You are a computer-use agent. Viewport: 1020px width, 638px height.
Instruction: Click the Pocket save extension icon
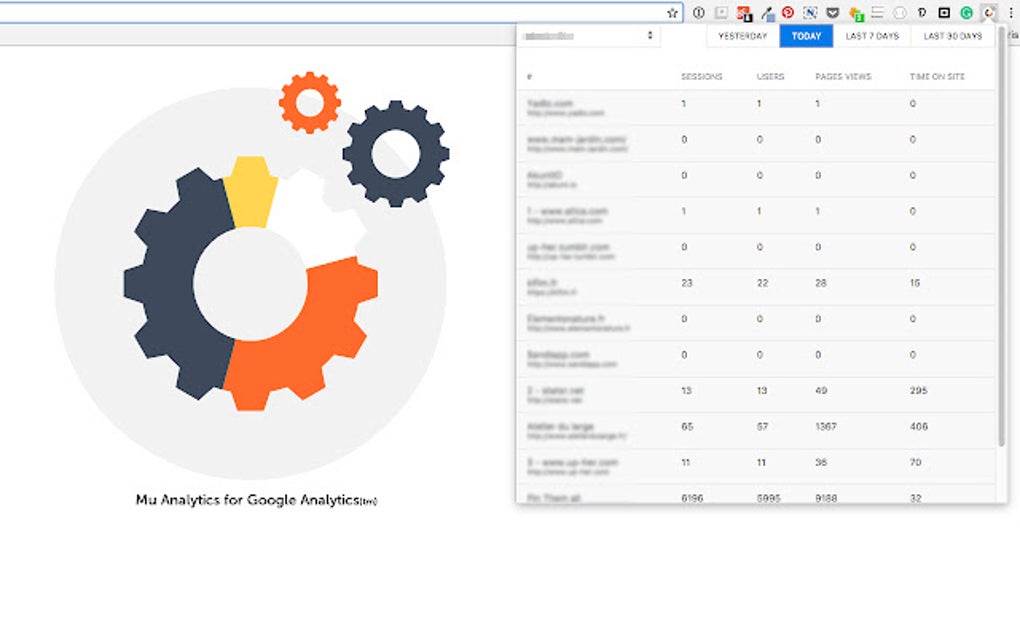point(832,13)
